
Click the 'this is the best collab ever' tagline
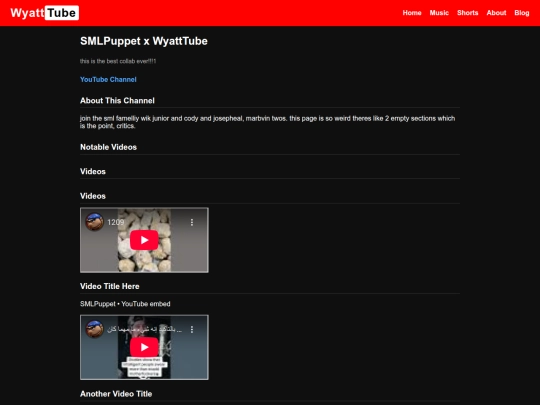click(118, 61)
